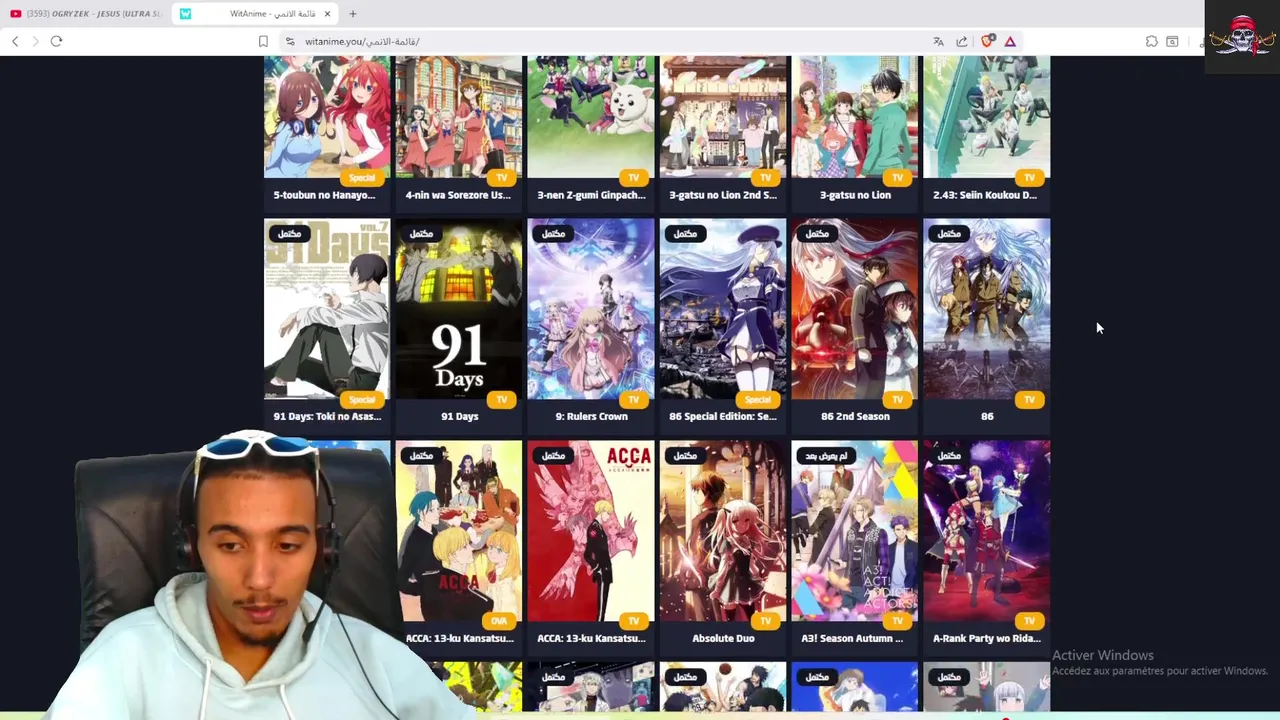Click the 5-toubun no Hanayo poster image
This screenshot has height=720, width=1280.
pos(327,116)
